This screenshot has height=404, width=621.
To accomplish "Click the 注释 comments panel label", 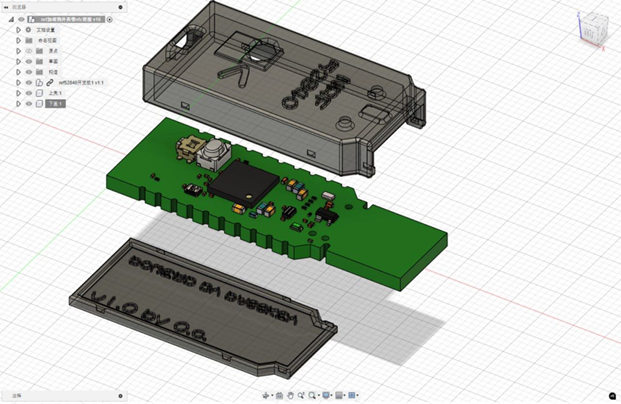I will coord(17,395).
